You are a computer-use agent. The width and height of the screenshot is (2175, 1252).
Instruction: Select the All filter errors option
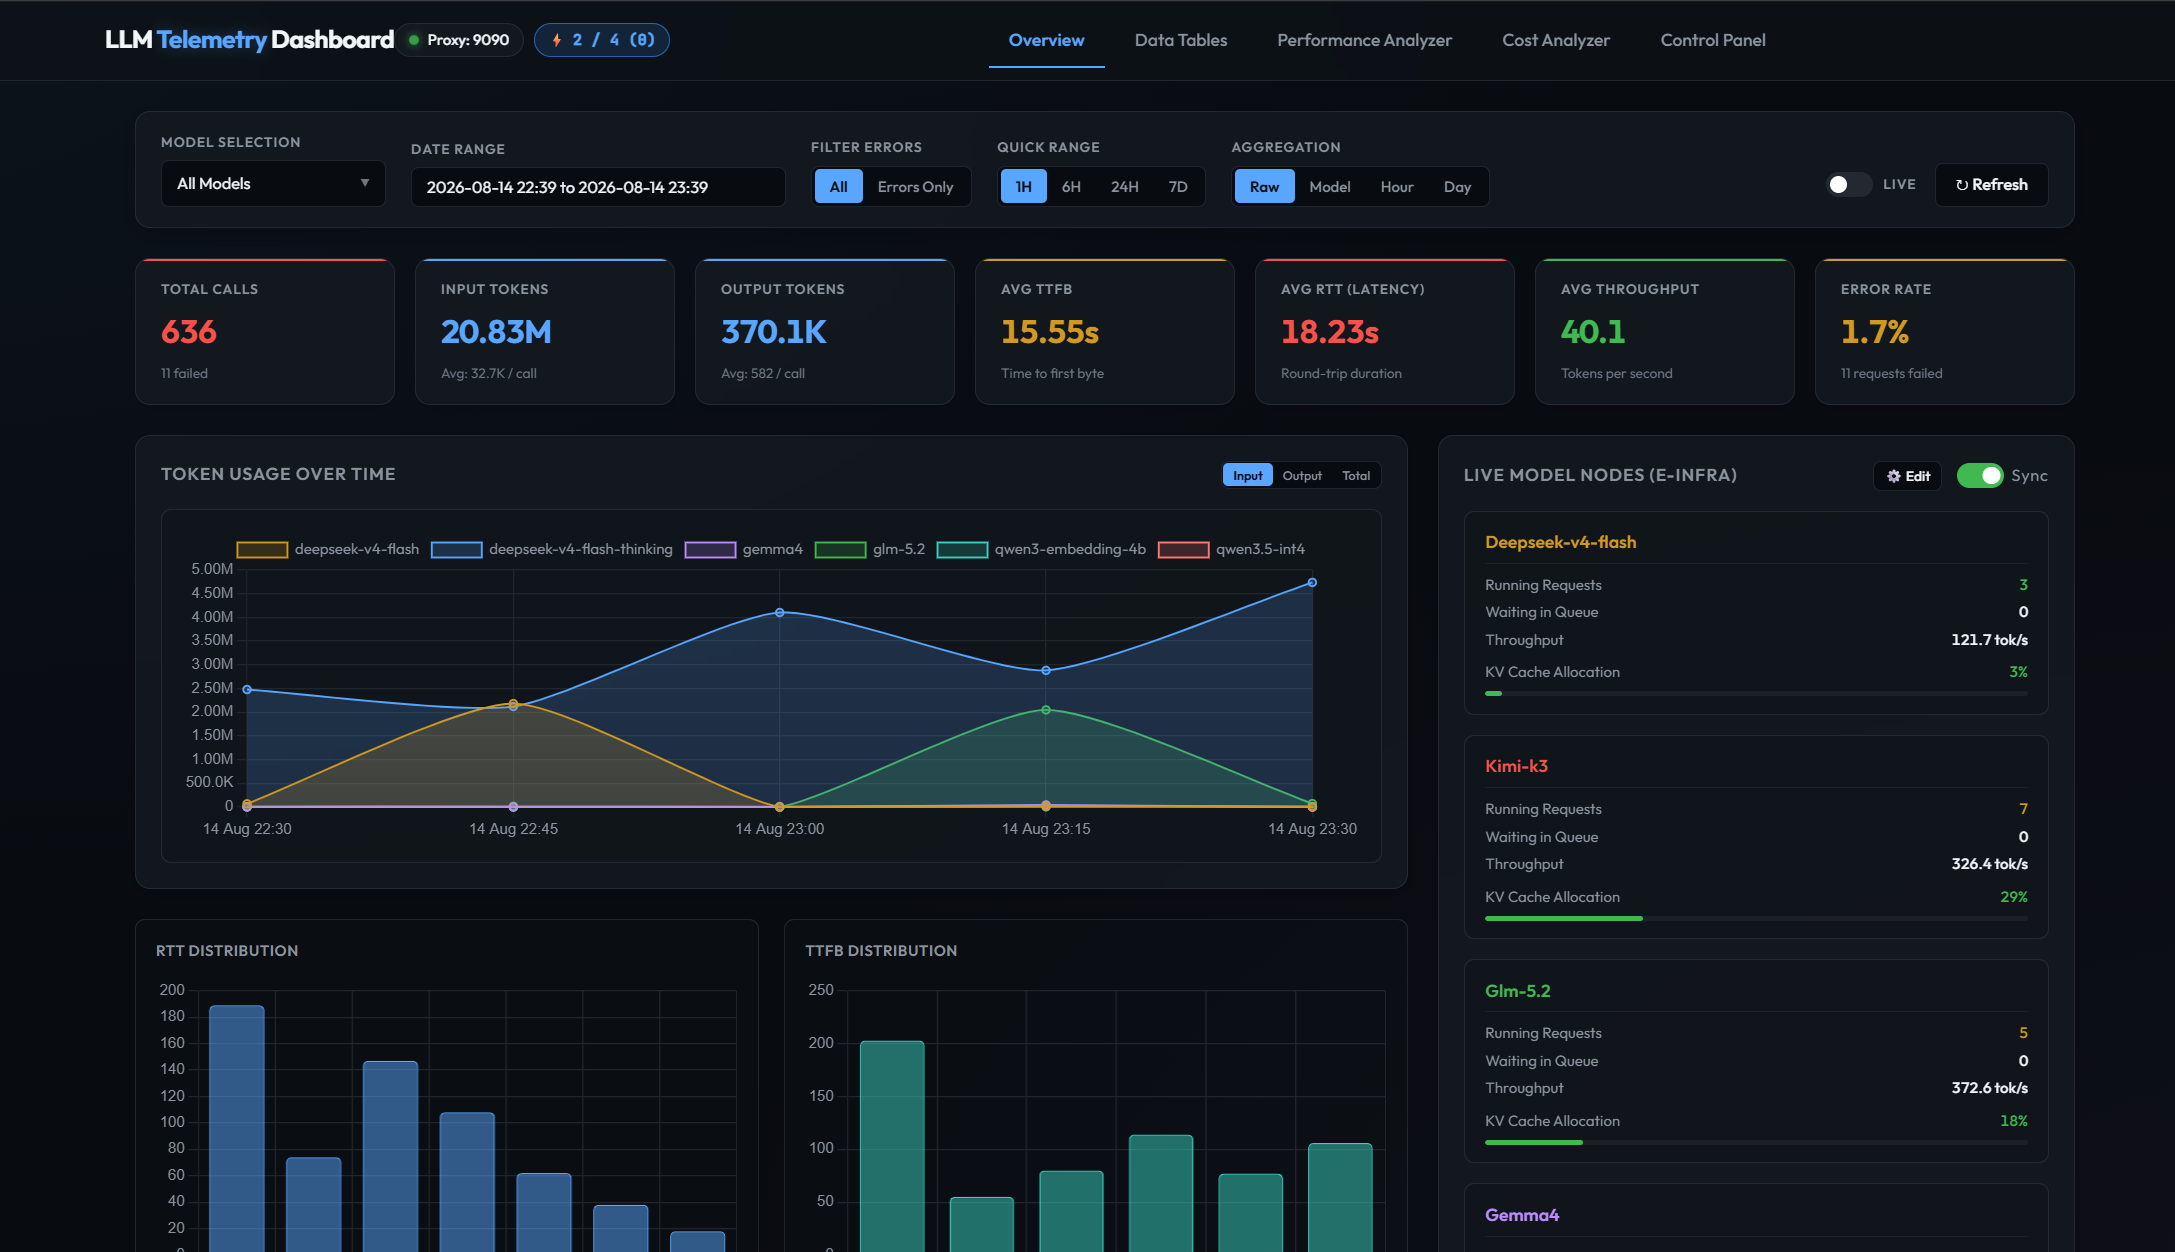point(838,187)
